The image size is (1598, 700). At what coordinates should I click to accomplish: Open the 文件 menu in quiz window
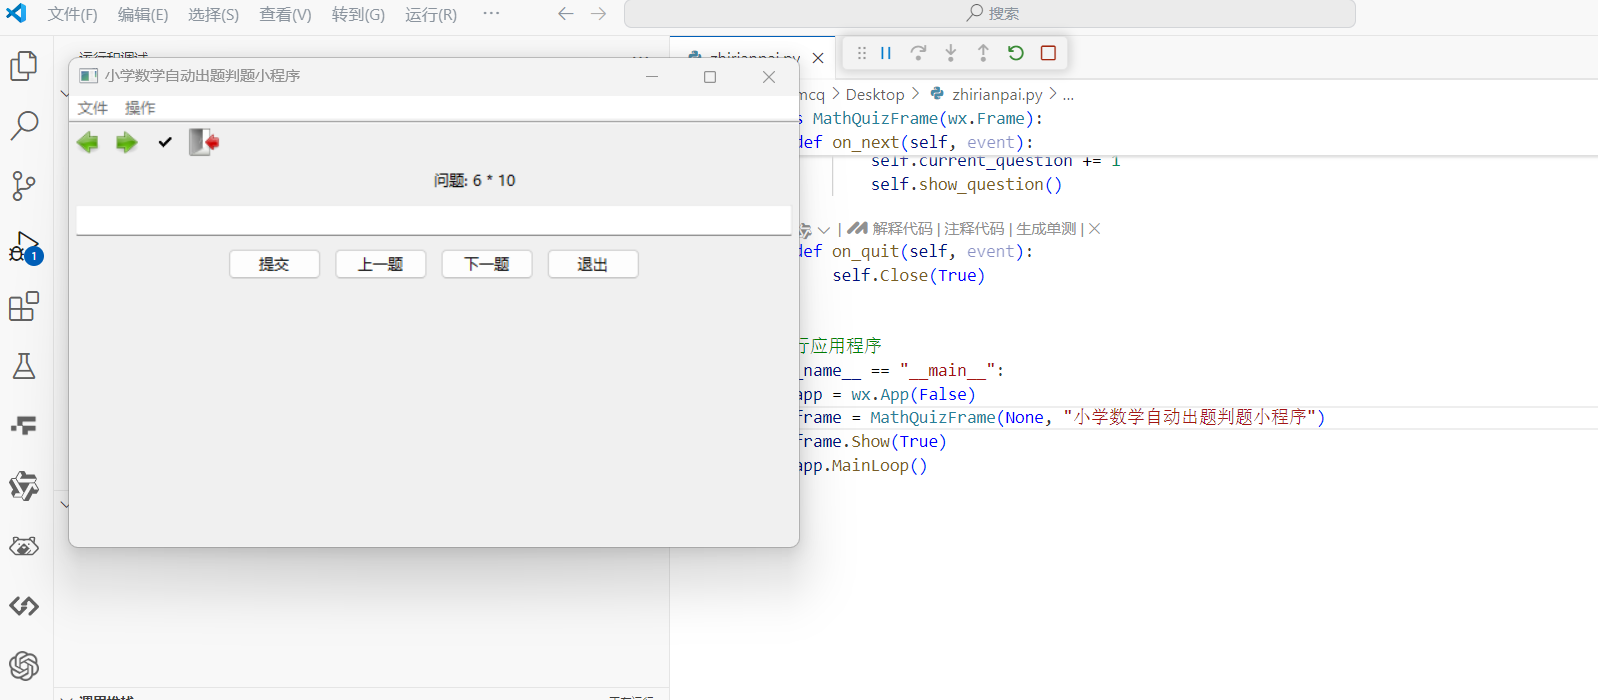pyautogui.click(x=92, y=108)
